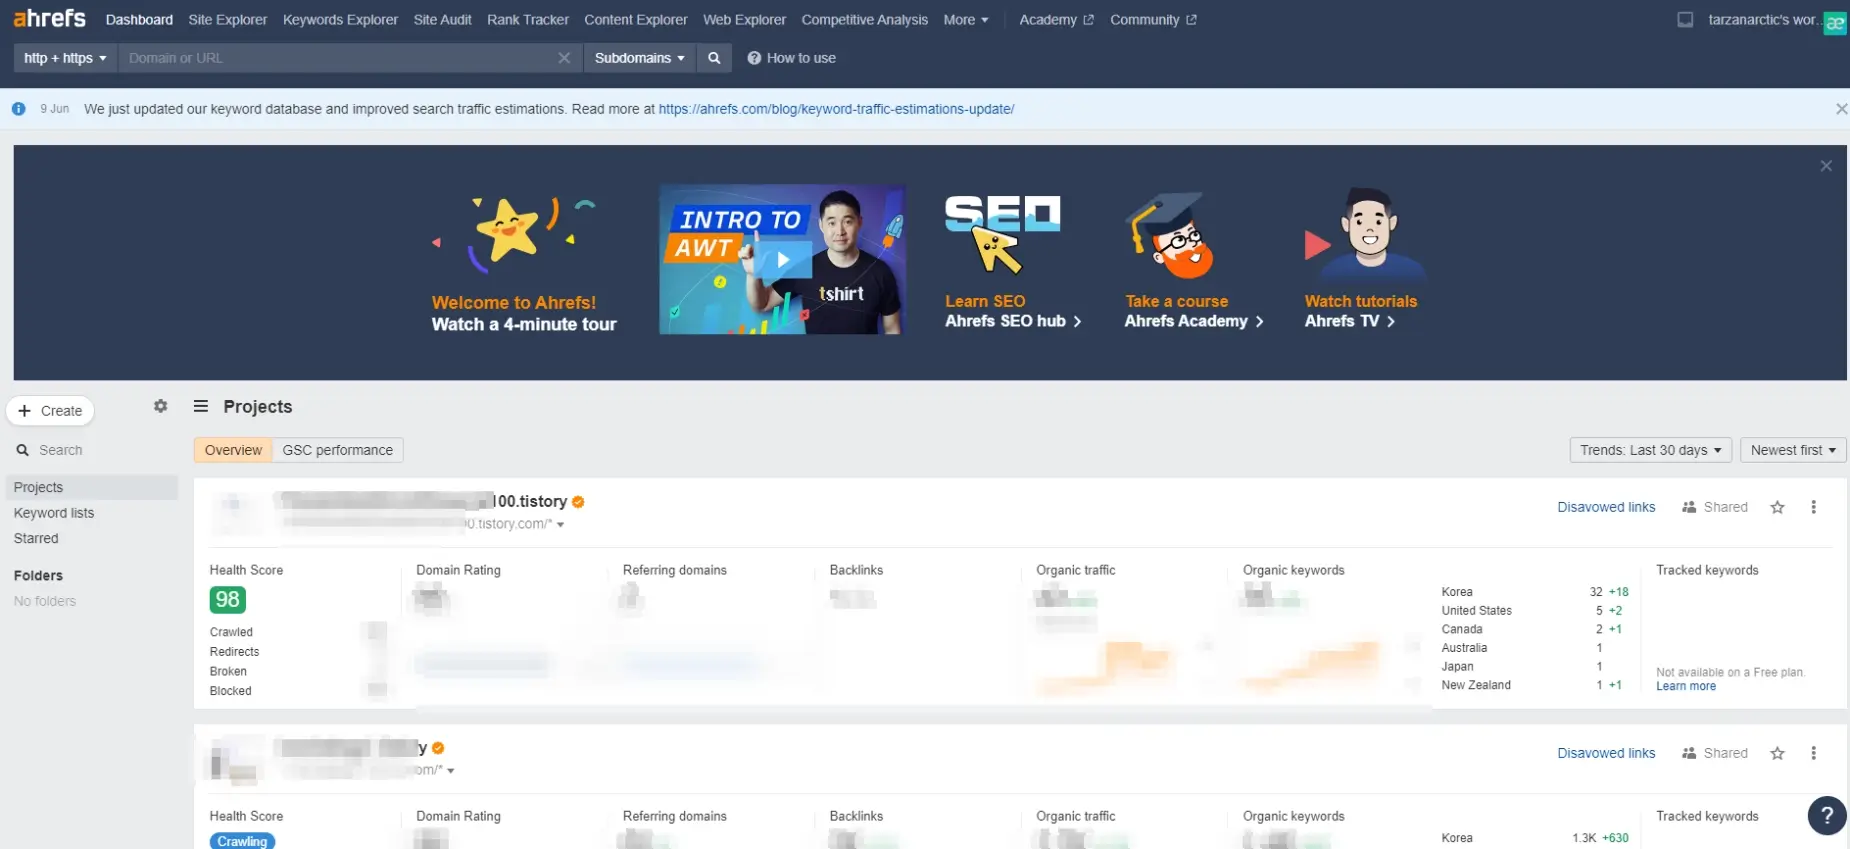Screen dimensions: 1850x849
Task: Open Ahrefs TV tutorials link
Action: click(1349, 321)
